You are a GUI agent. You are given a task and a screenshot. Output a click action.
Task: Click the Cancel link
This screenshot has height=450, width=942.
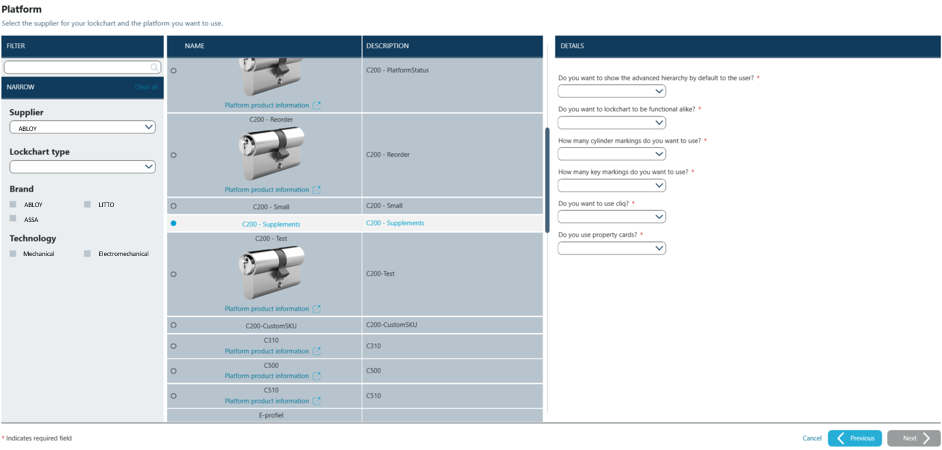[x=811, y=438]
